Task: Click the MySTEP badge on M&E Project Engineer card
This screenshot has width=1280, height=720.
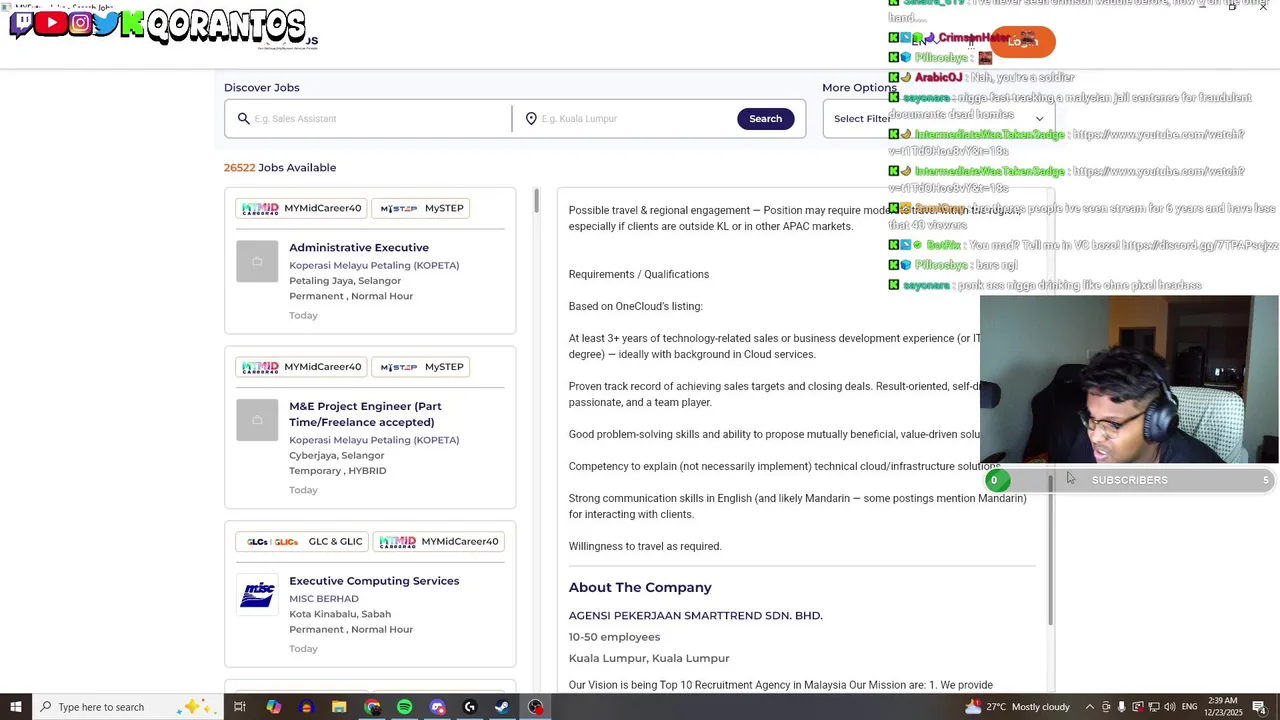Action: 422,367
